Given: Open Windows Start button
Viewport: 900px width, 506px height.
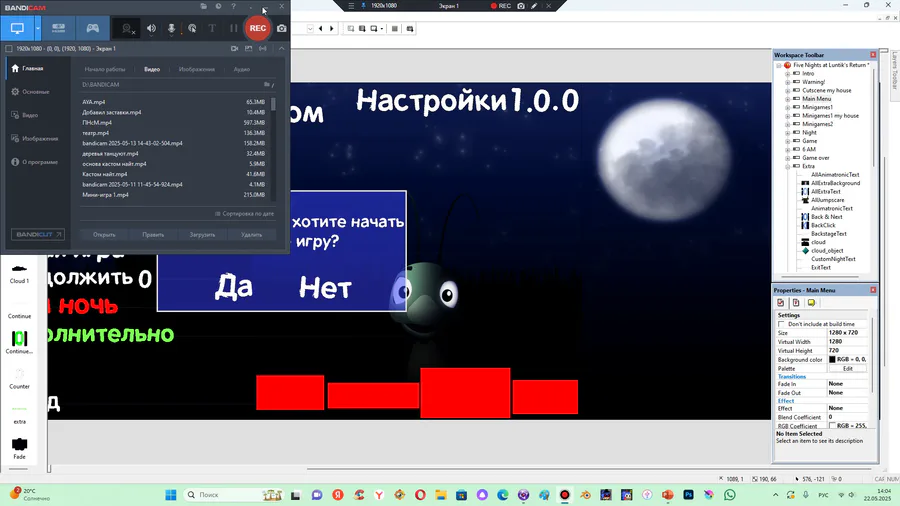Looking at the screenshot, I should 170,495.
